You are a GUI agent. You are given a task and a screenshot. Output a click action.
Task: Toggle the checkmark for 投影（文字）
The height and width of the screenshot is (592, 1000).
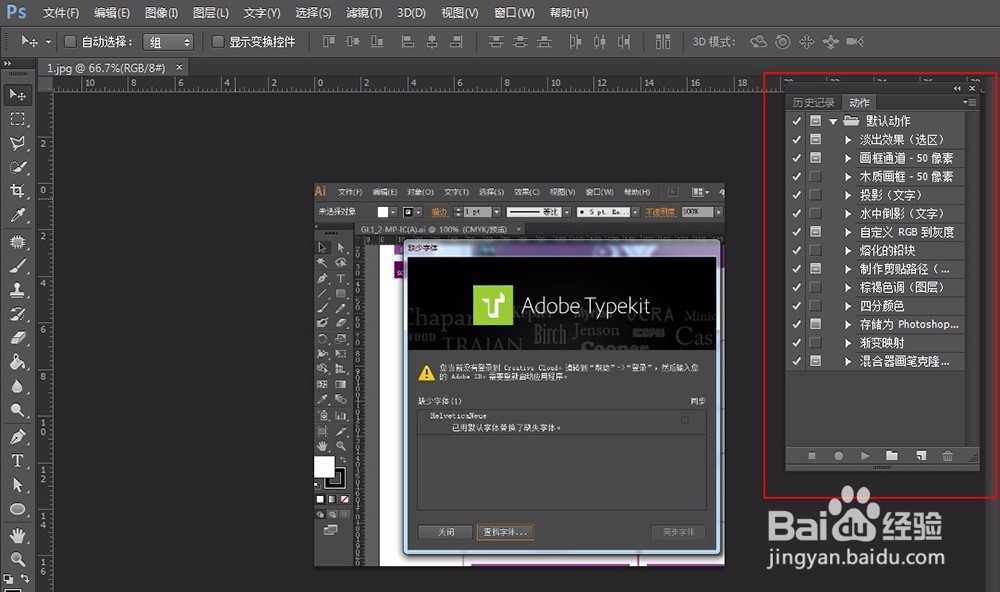coord(797,195)
